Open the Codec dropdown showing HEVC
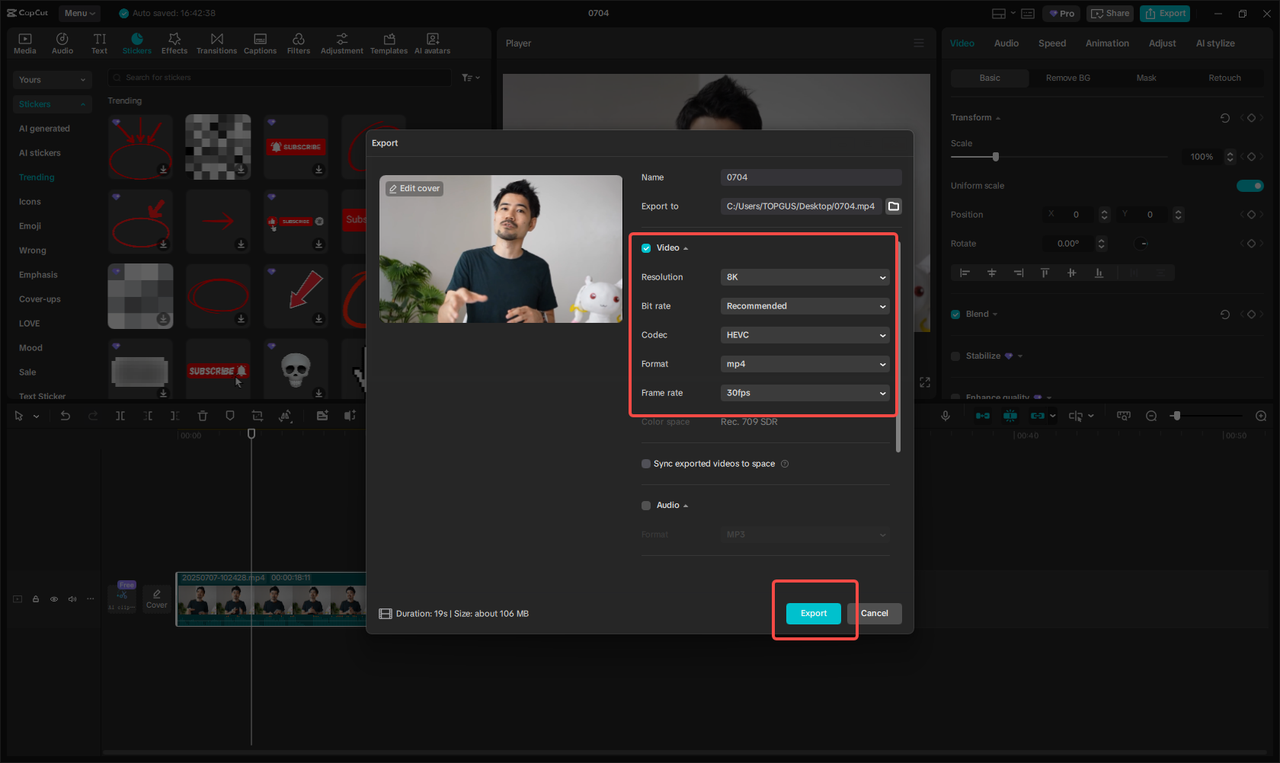This screenshot has width=1280, height=763. coord(804,335)
